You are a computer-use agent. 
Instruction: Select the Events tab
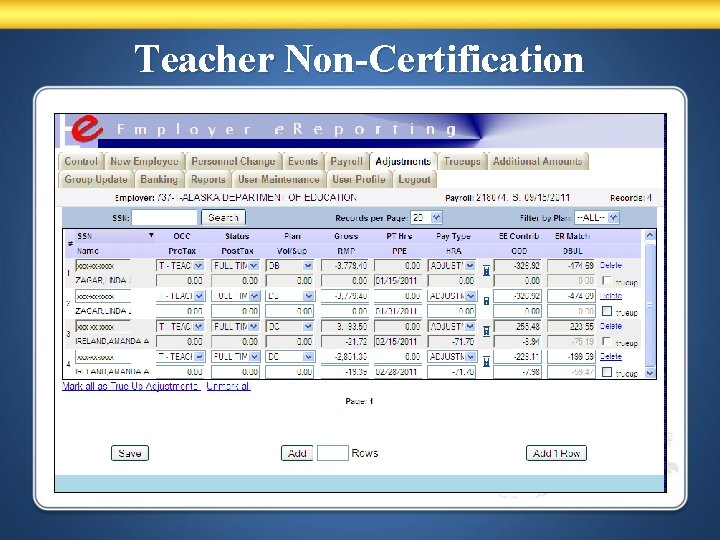pyautogui.click(x=303, y=161)
